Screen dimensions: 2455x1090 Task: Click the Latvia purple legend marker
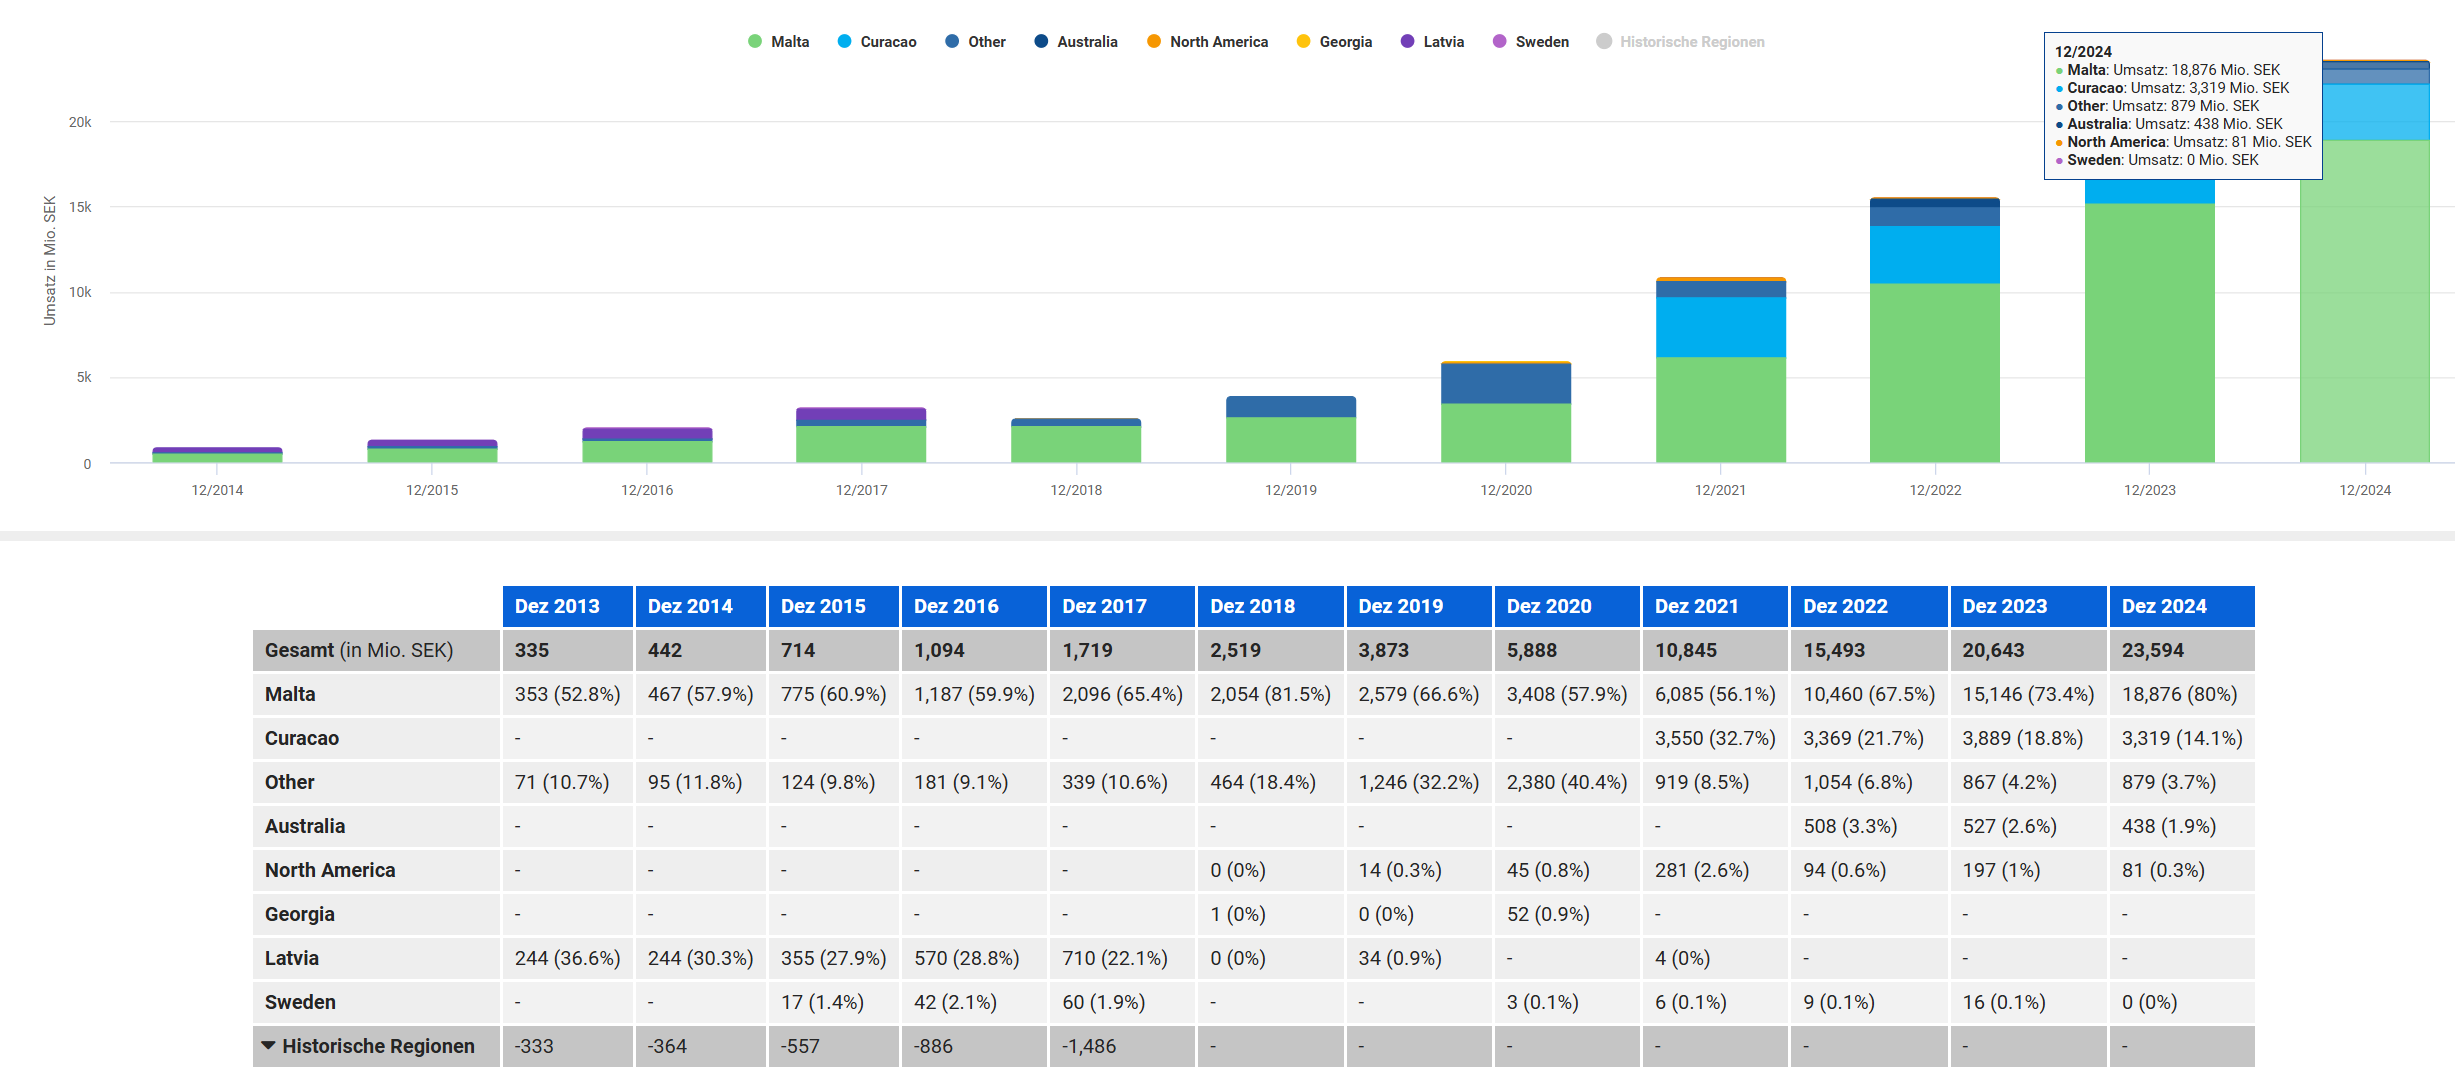click(x=1407, y=41)
